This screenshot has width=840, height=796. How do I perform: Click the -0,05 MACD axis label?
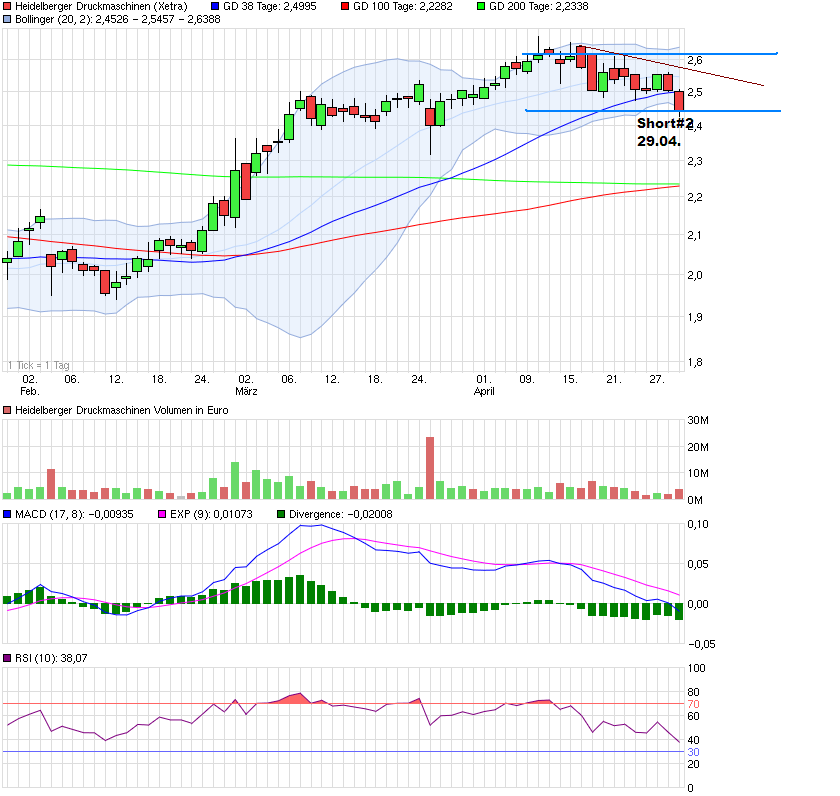[x=702, y=644]
